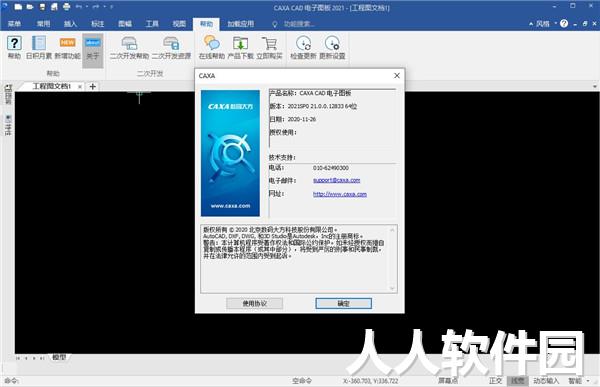
Task: Close the CAXA about dialog
Action: pos(397,75)
